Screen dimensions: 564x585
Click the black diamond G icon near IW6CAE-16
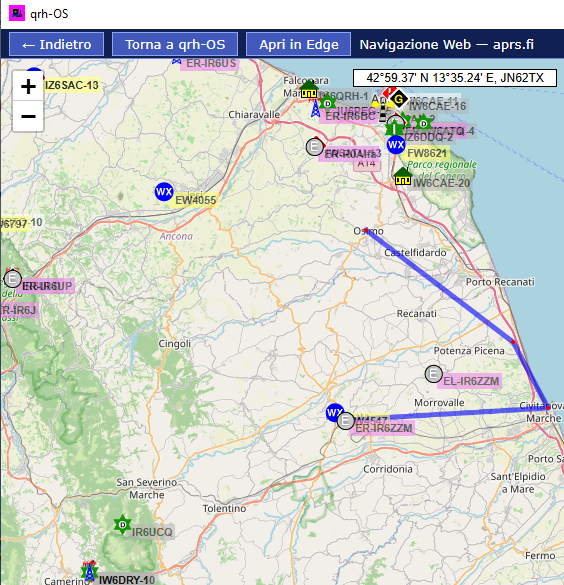399,99
